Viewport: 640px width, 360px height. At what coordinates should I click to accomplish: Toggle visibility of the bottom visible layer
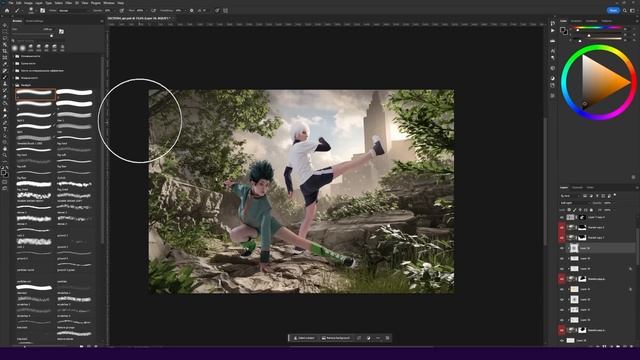coord(562,340)
